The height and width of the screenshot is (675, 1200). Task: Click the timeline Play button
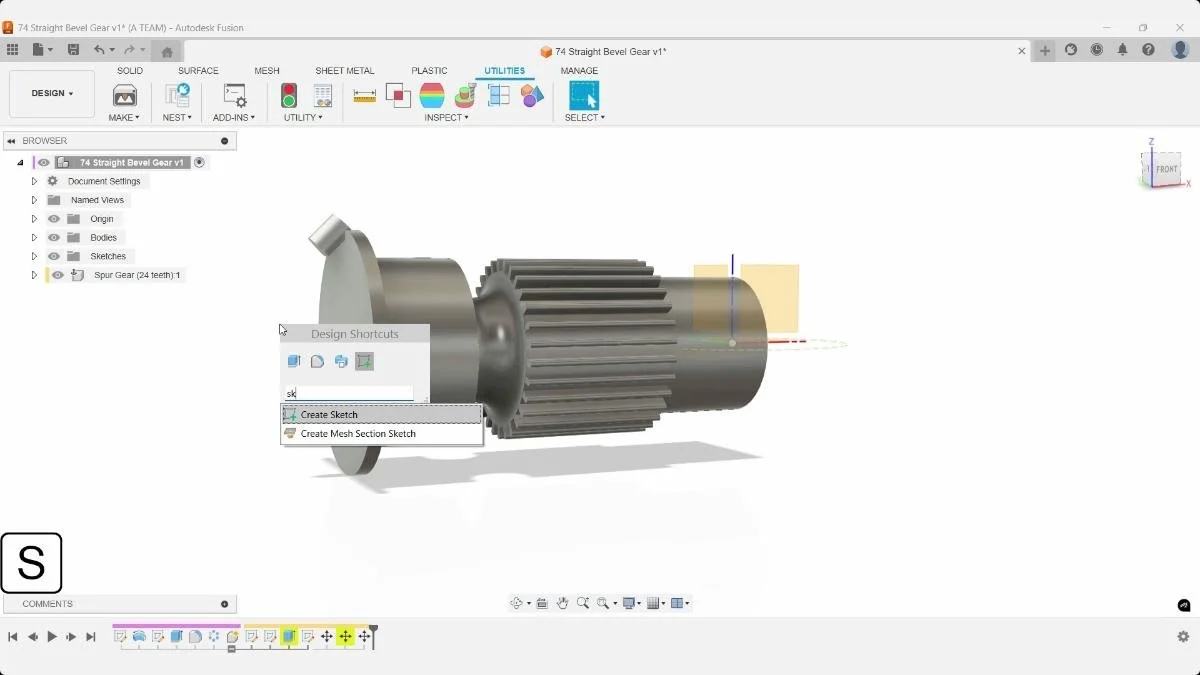52,637
